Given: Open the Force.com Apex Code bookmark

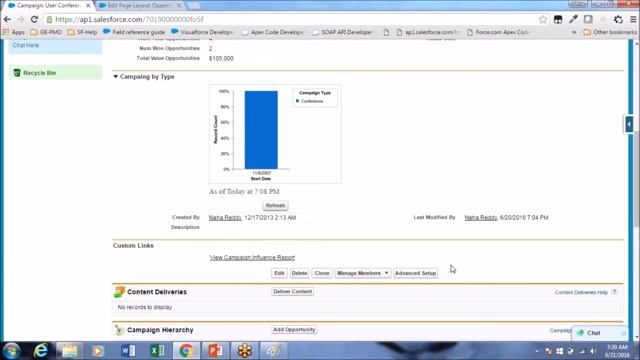Looking at the screenshot, I should 498,32.
